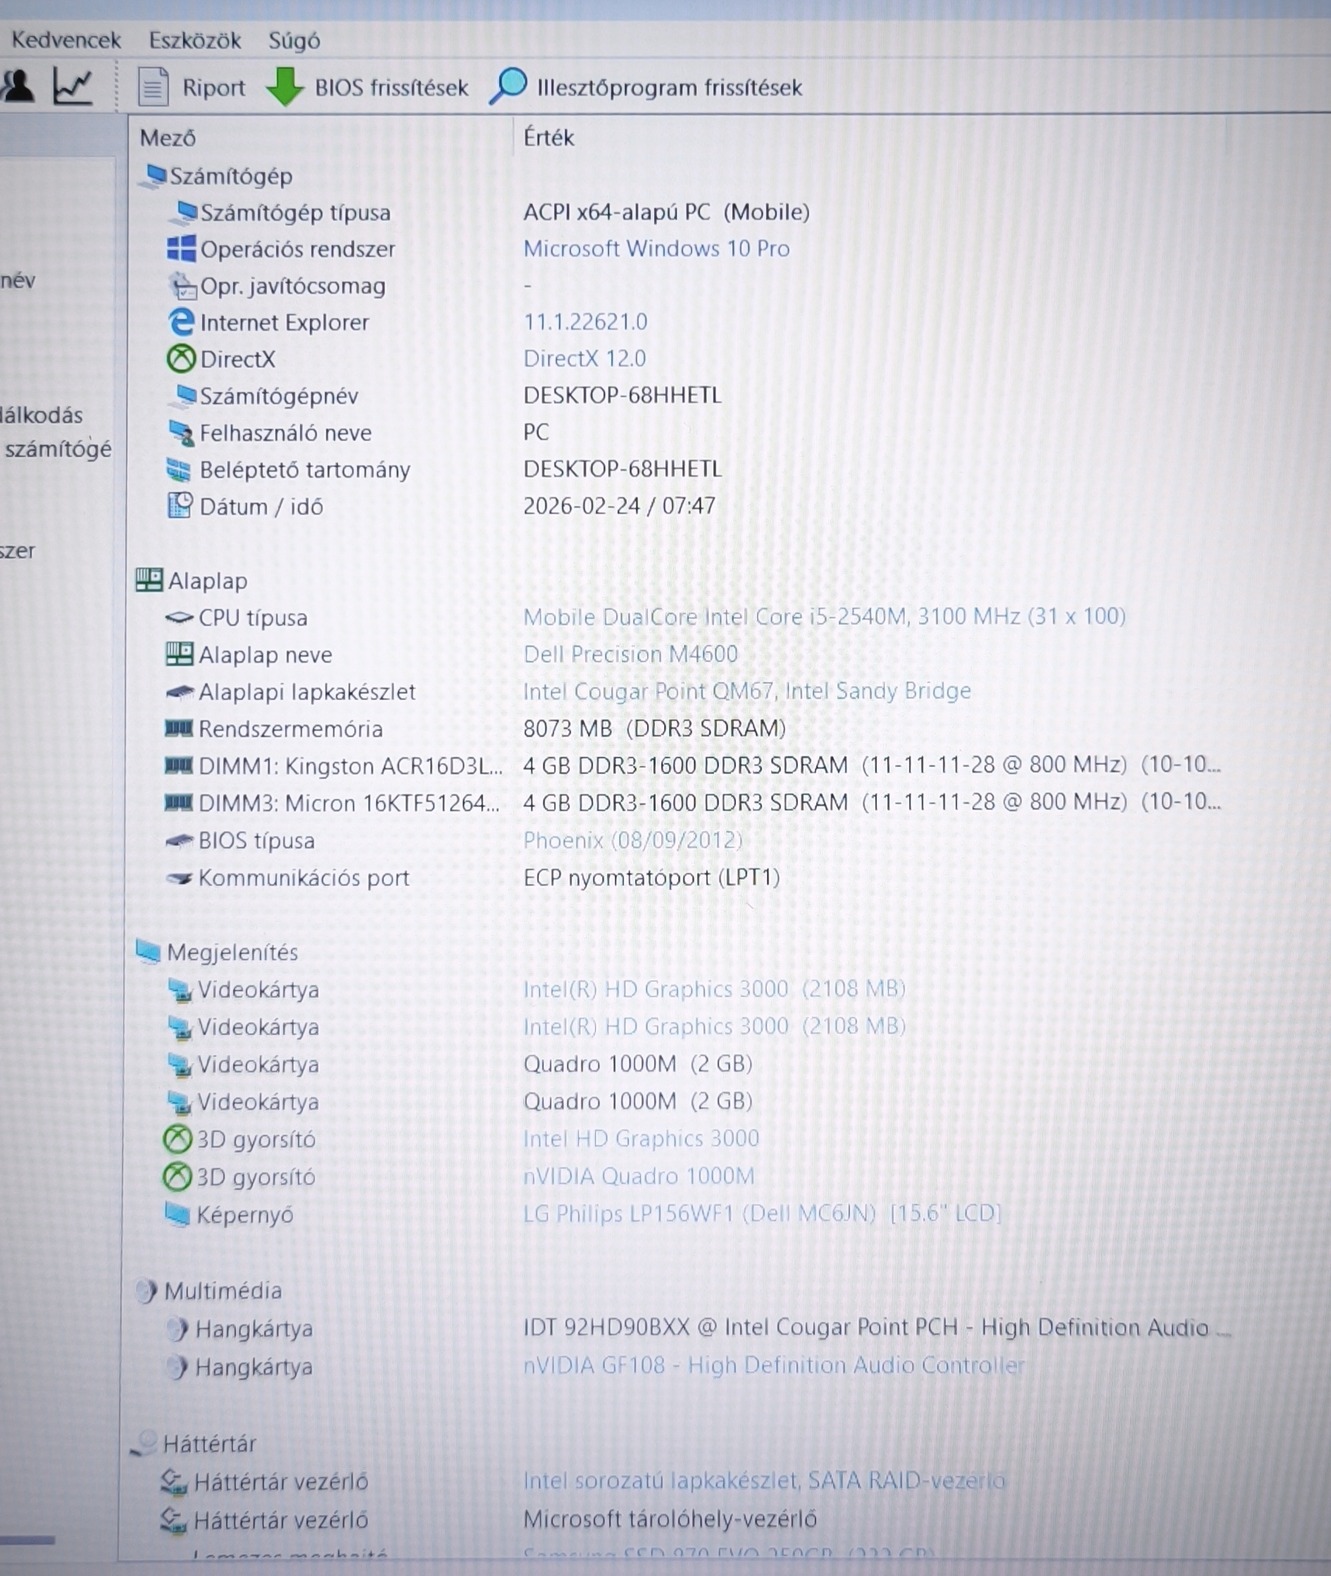Click the CPU típusa chip icon
The width and height of the screenshot is (1331, 1576).
179,618
